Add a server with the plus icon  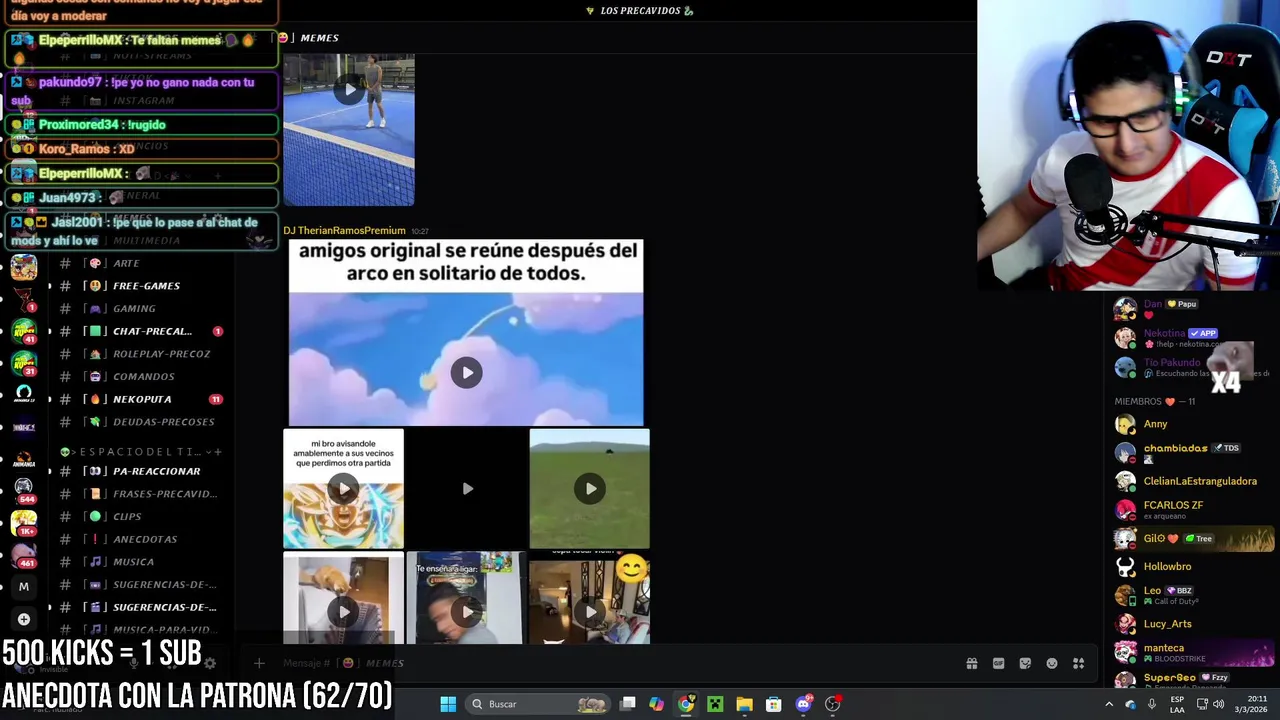(x=24, y=619)
